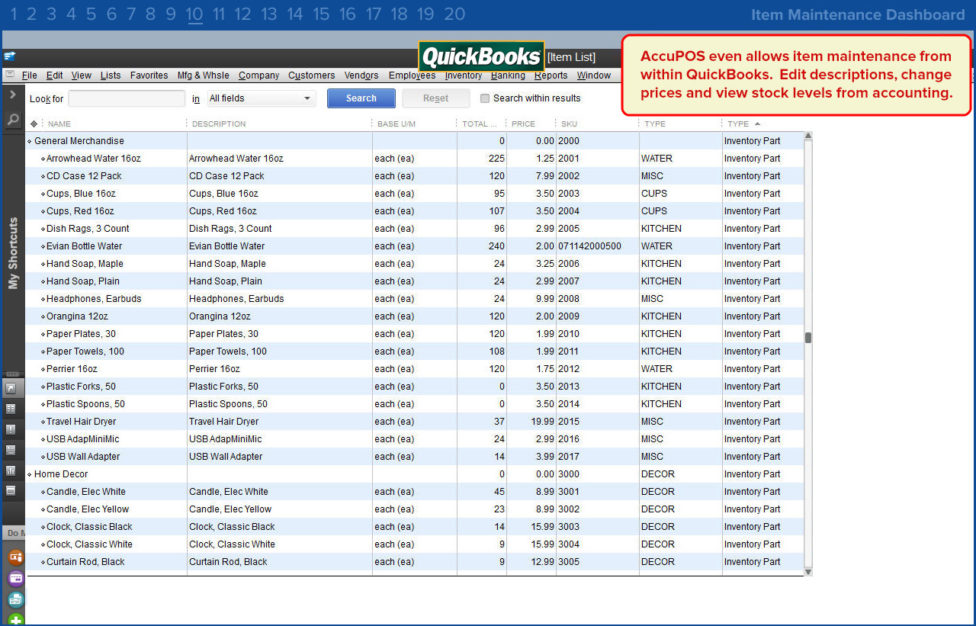Open the Vendors menu
976x626 pixels.
[361, 75]
